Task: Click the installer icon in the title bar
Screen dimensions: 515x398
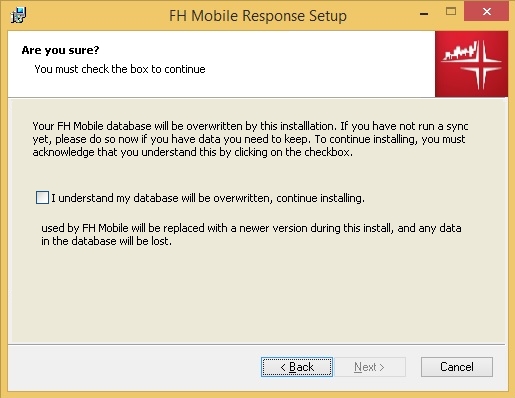Action: [x=18, y=15]
